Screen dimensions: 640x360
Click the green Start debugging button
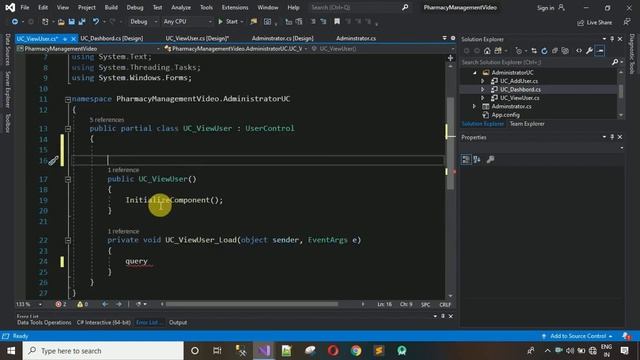point(228,22)
